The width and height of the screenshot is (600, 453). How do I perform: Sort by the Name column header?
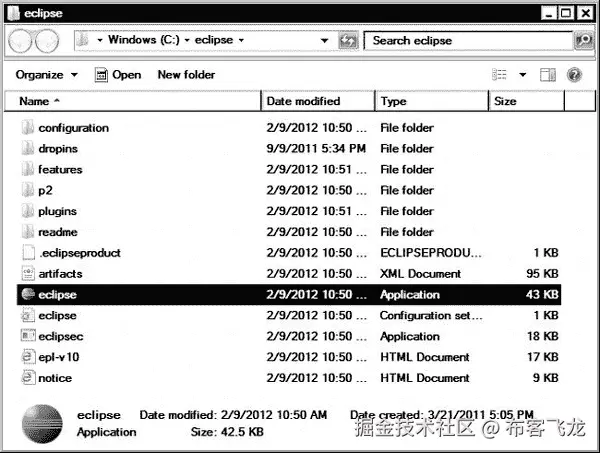click(133, 101)
